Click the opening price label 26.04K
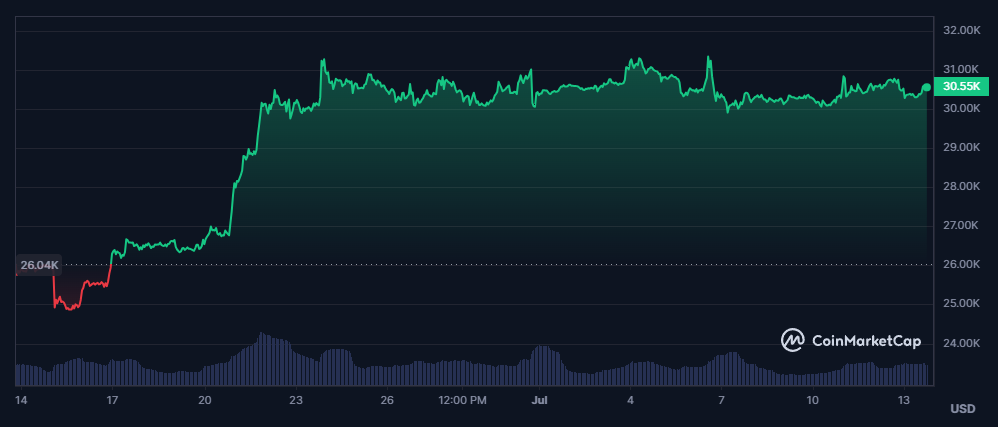This screenshot has width=998, height=427. [x=39, y=265]
